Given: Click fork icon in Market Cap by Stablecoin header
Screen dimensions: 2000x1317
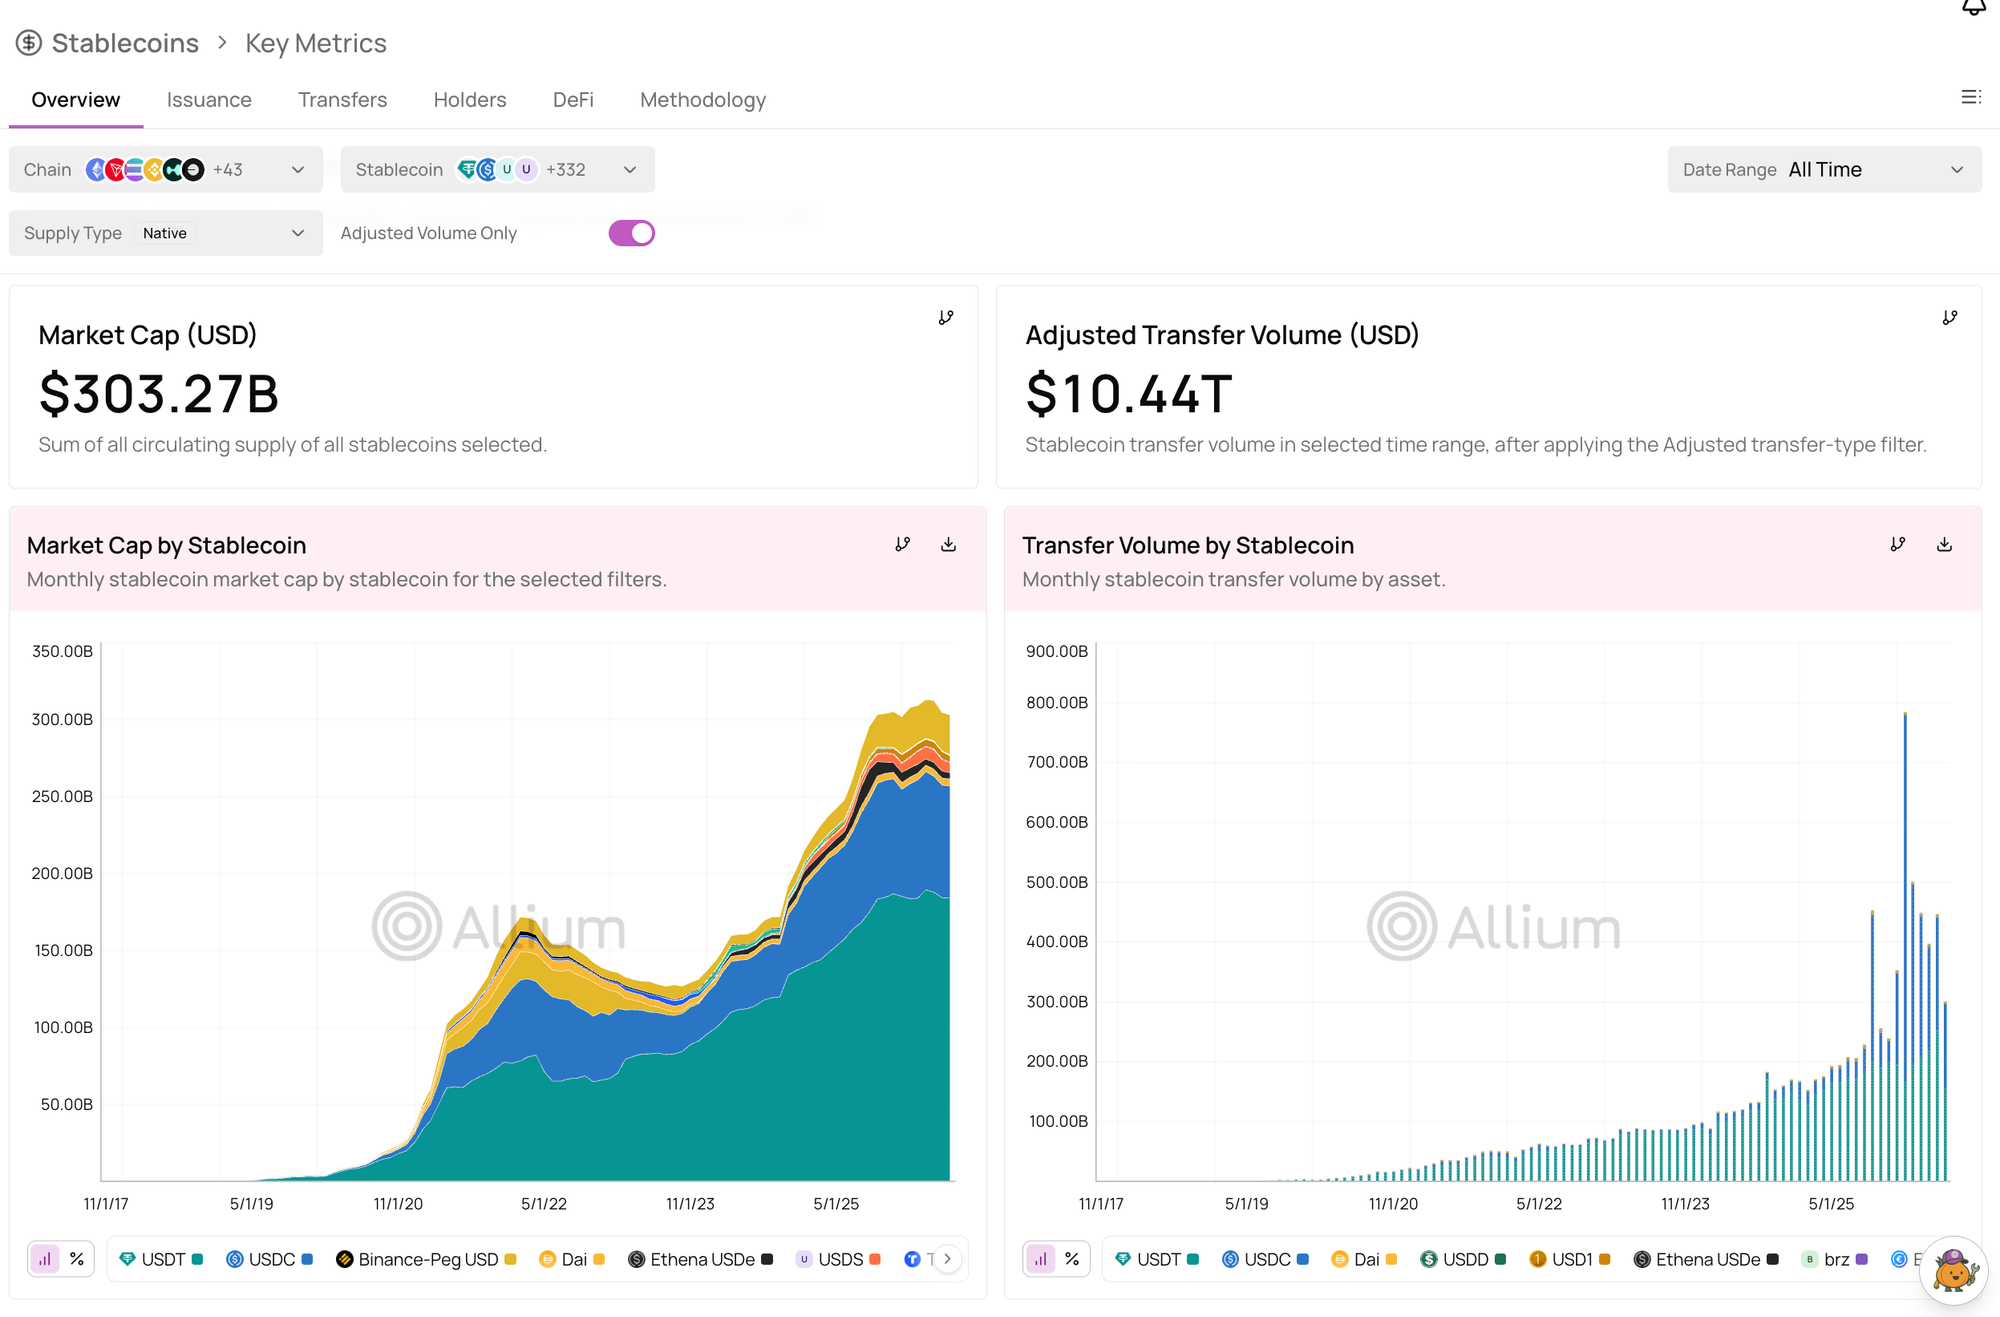Looking at the screenshot, I should [x=903, y=545].
